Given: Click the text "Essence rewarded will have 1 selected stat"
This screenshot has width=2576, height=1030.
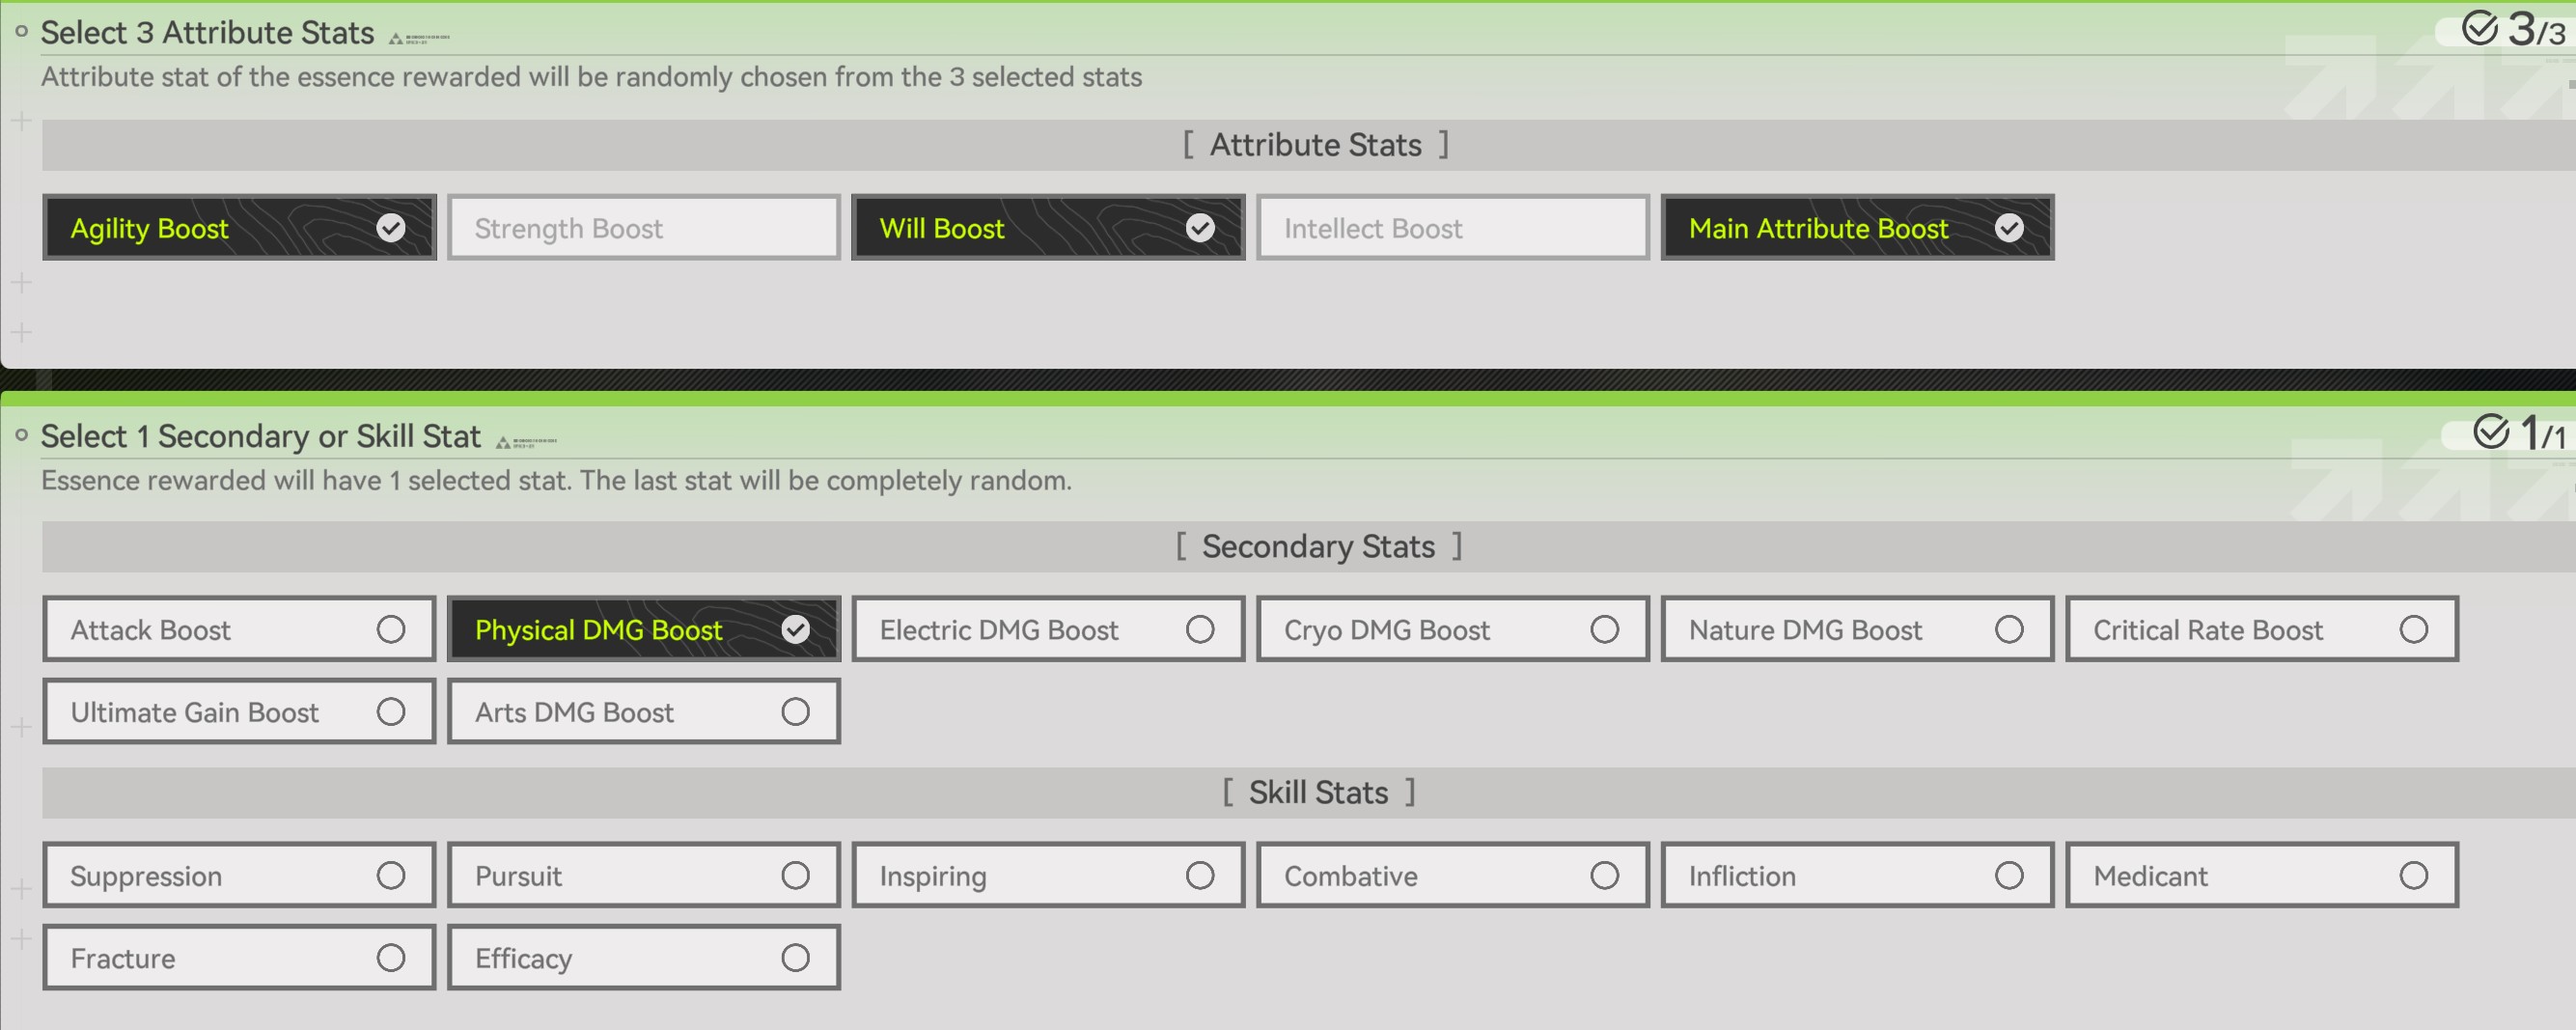Looking at the screenshot, I should (x=306, y=481).
